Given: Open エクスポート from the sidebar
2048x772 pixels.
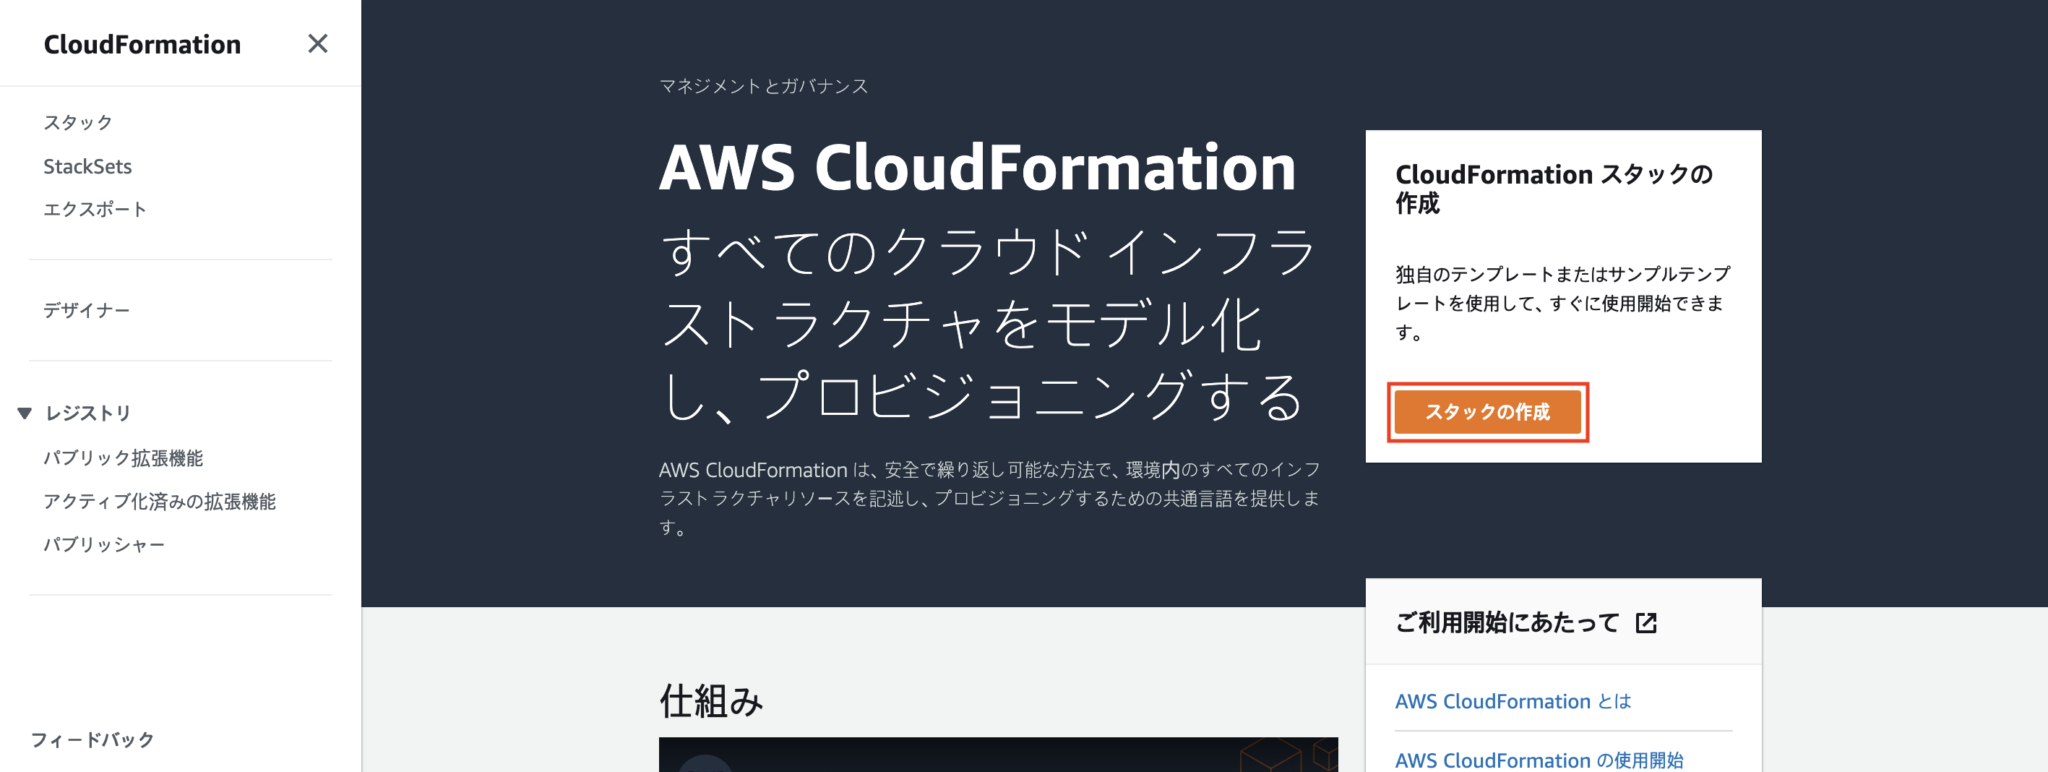Looking at the screenshot, I should [x=95, y=209].
